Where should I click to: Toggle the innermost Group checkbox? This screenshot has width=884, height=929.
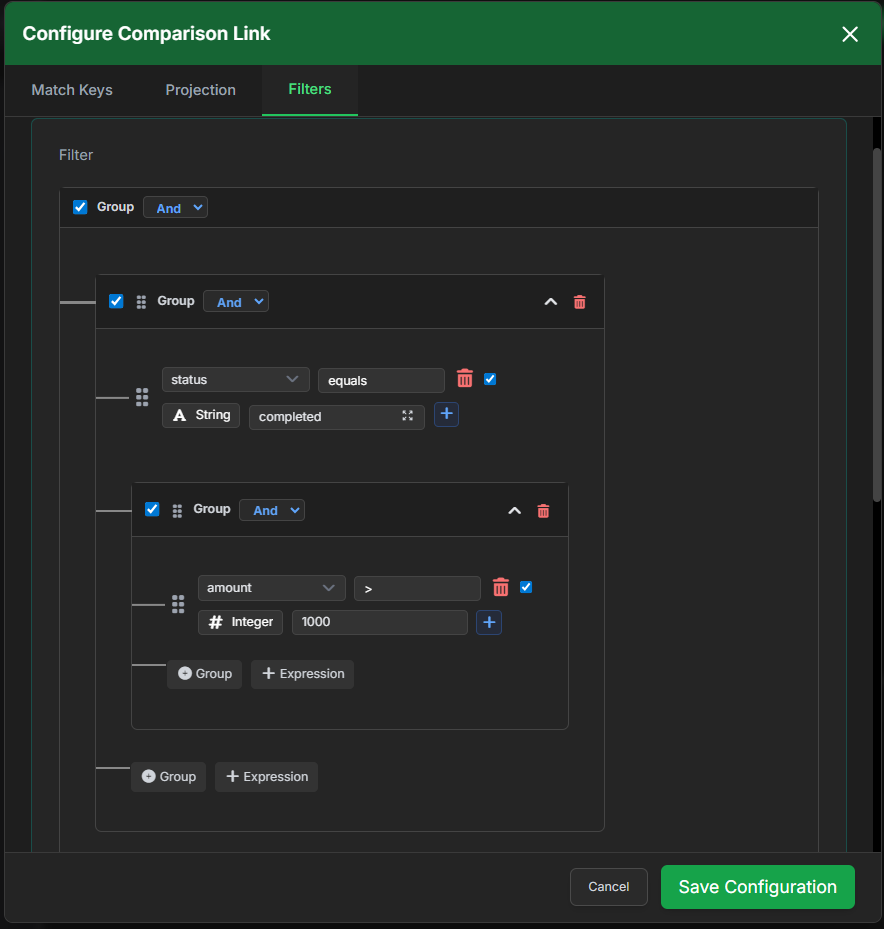coord(152,510)
